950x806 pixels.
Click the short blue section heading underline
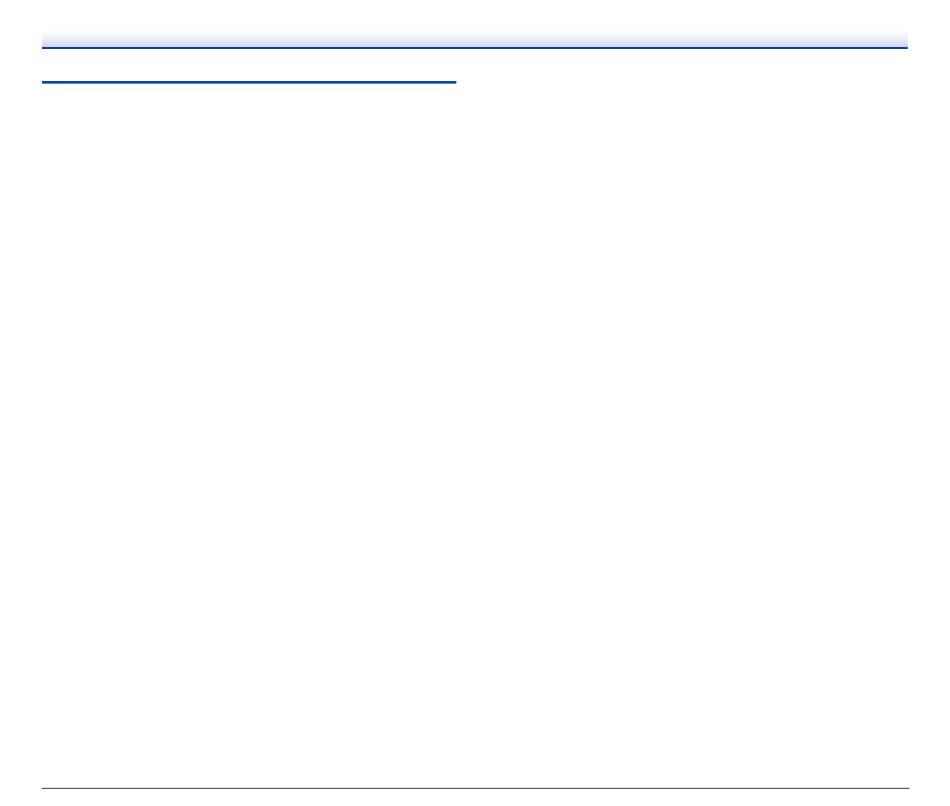point(248,82)
